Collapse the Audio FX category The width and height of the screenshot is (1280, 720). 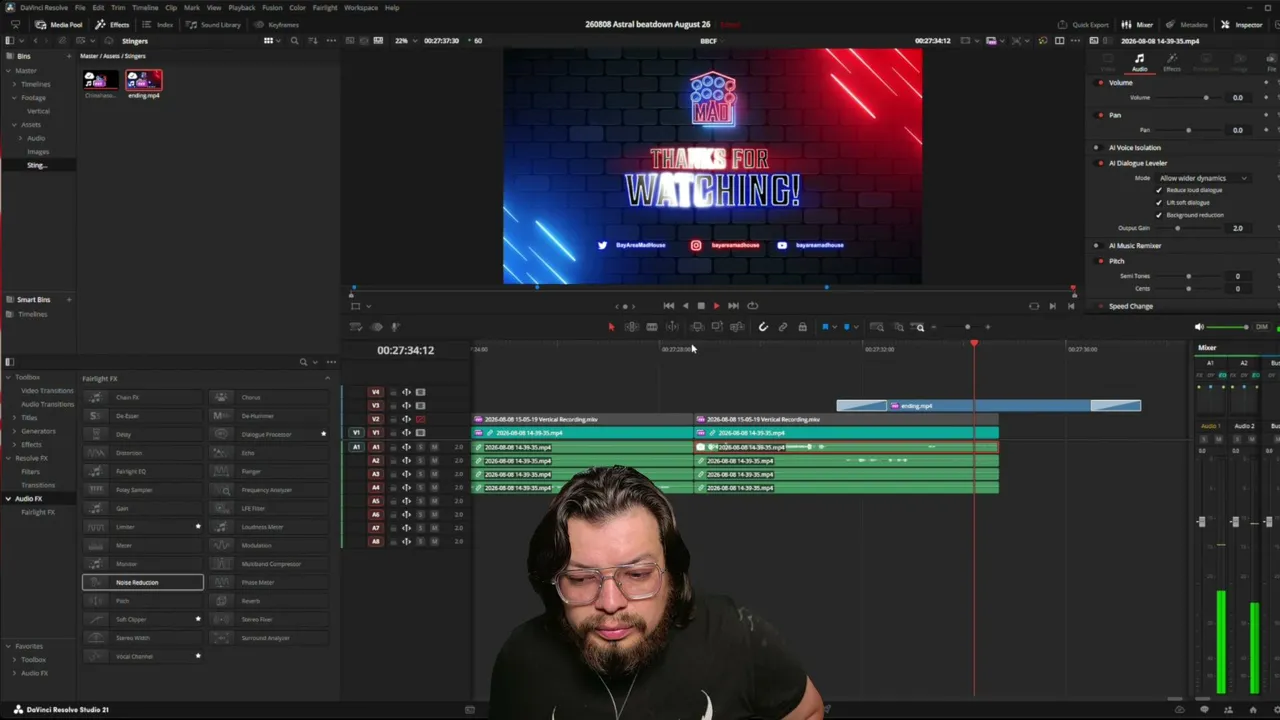tap(8, 499)
